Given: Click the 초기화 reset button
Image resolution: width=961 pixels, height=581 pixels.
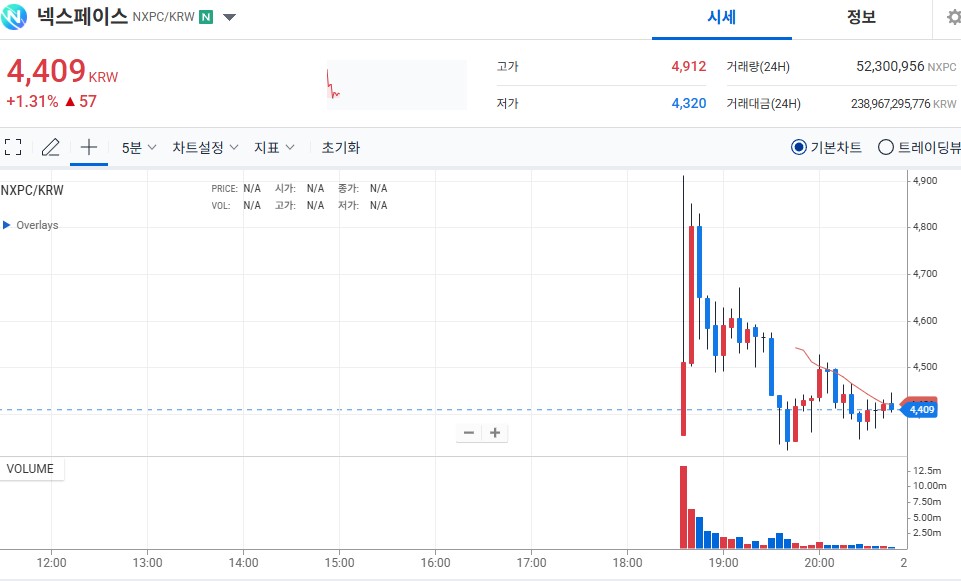Looking at the screenshot, I should (341, 148).
